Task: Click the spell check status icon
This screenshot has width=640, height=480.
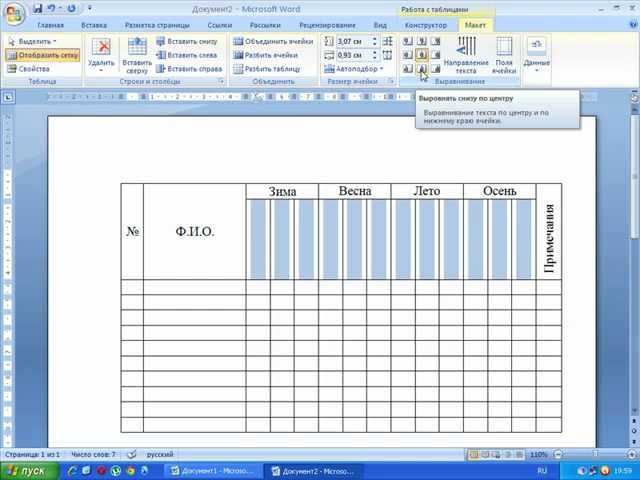Action: pyautogui.click(x=131, y=454)
